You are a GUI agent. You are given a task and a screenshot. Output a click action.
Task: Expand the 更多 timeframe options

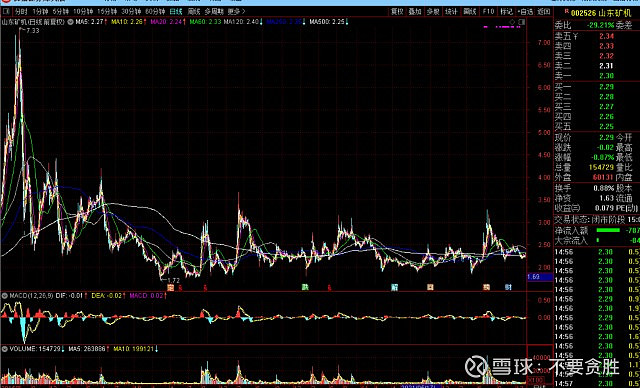pyautogui.click(x=236, y=12)
